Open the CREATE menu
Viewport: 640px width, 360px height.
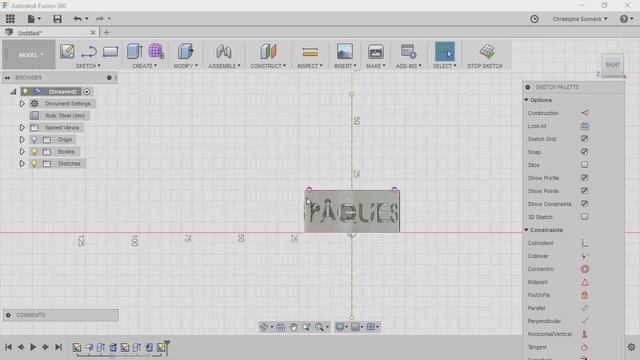pos(144,66)
